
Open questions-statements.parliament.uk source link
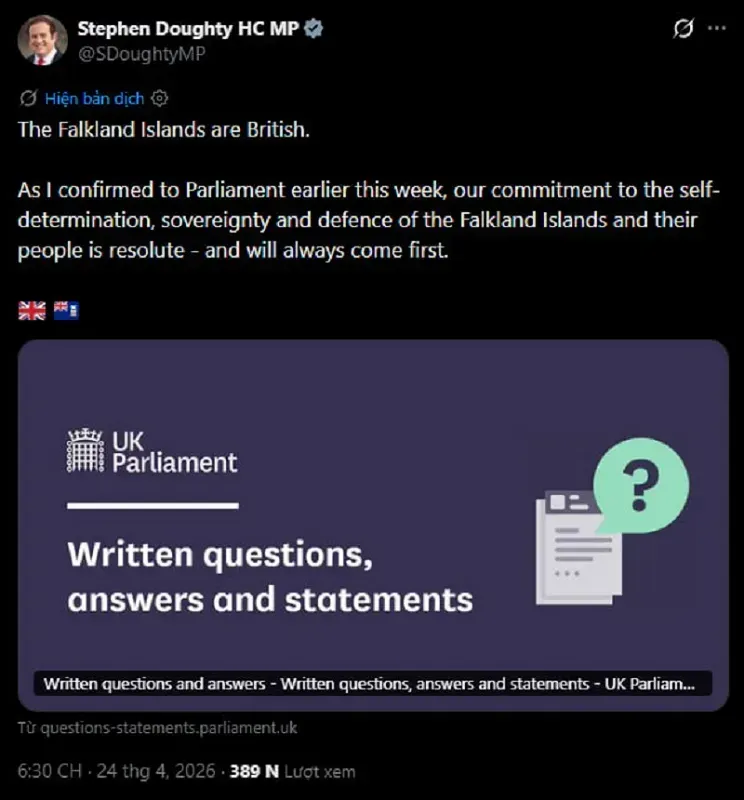point(157,728)
